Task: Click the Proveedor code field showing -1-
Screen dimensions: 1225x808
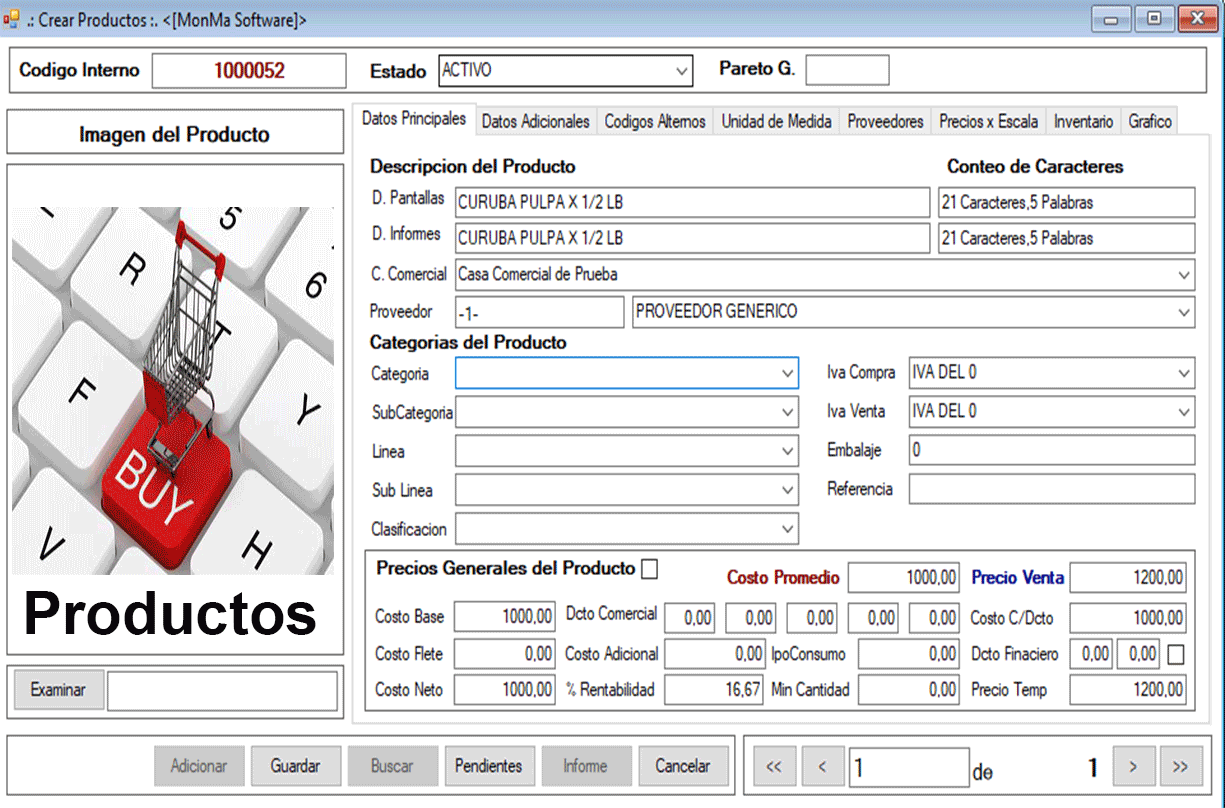Action: (x=539, y=312)
